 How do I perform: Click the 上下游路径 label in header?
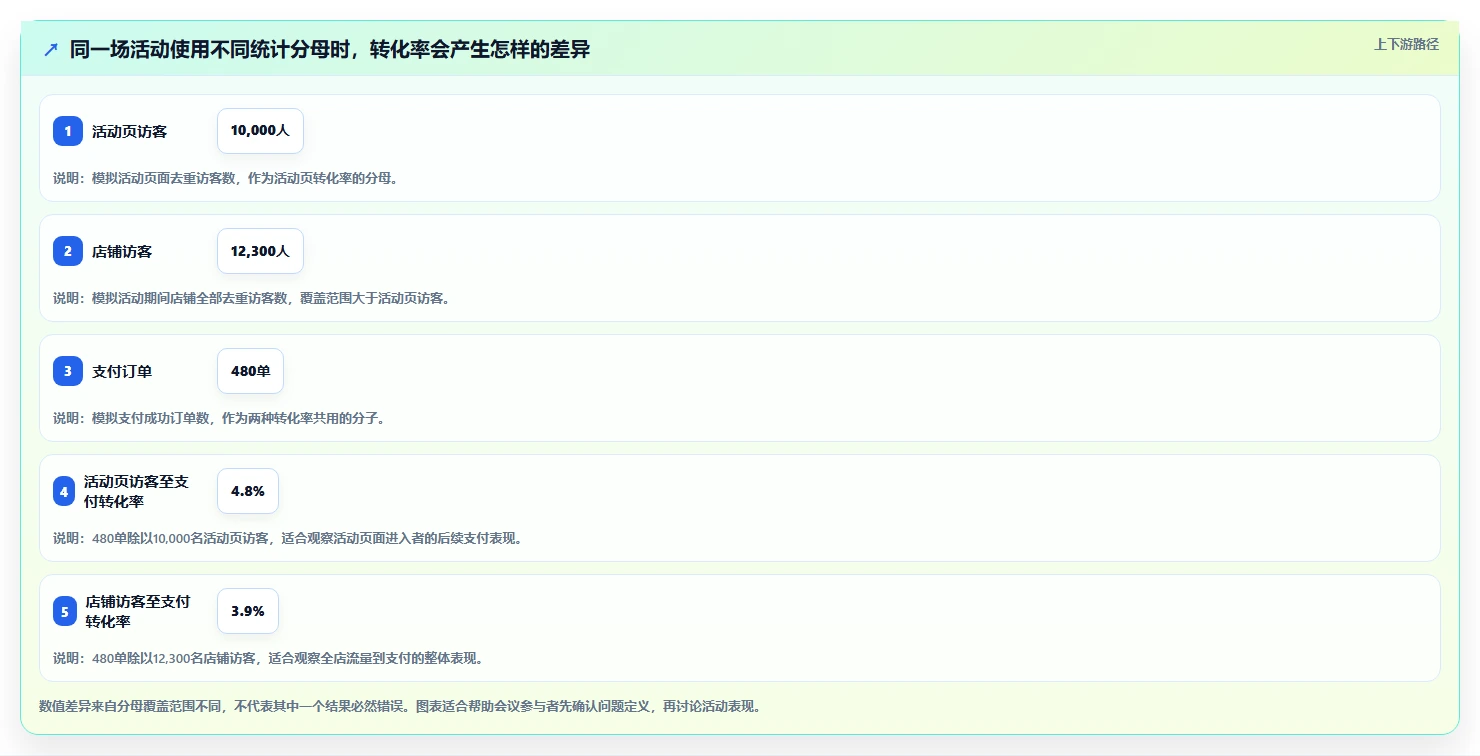click(x=1406, y=44)
